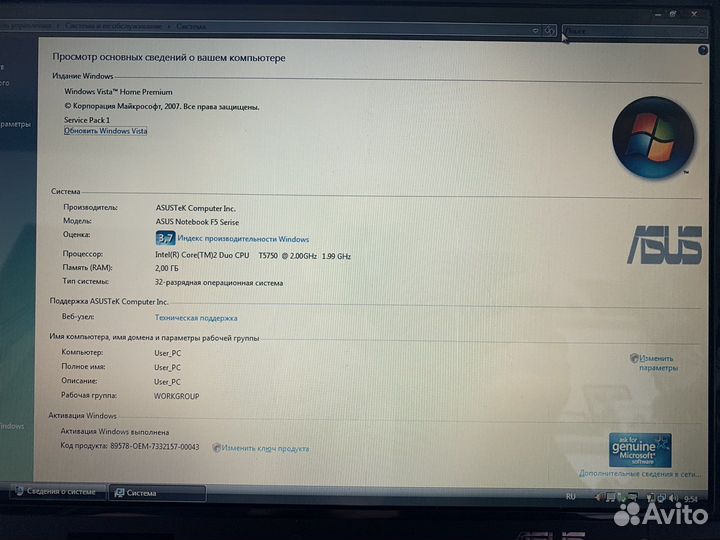This screenshot has height=540, width=720.
Task: Click the RU language indicator
Action: (570, 496)
